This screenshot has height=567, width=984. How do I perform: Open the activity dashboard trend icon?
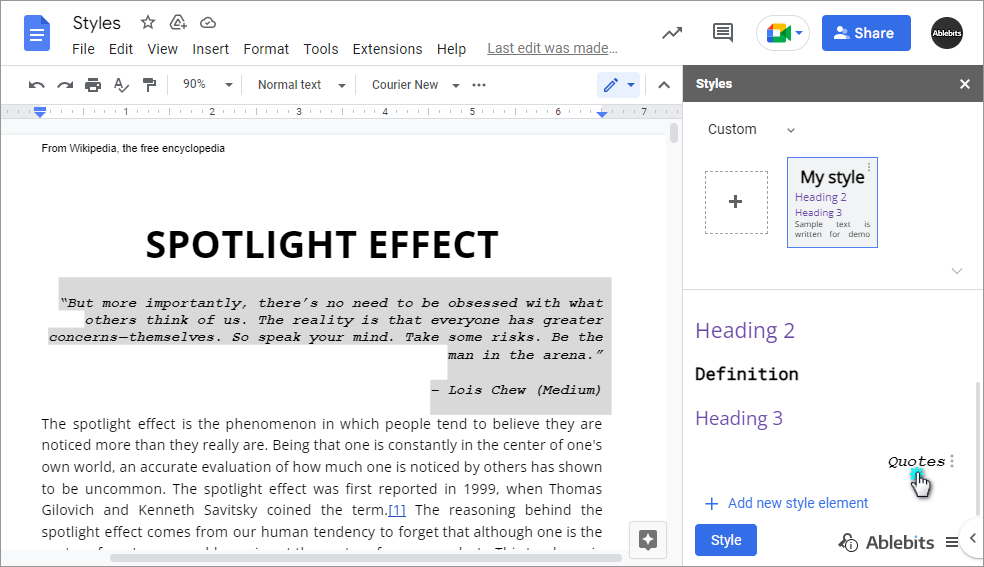[672, 33]
